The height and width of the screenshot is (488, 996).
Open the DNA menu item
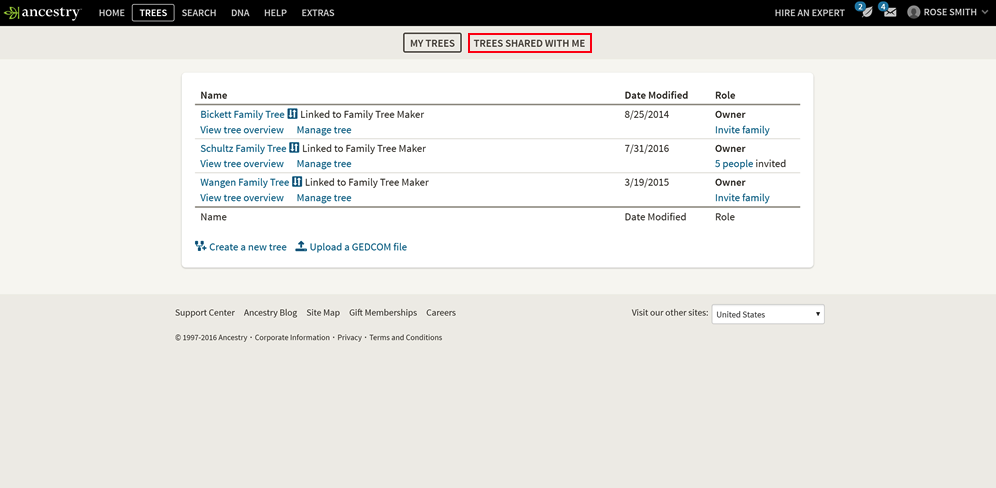coord(240,13)
